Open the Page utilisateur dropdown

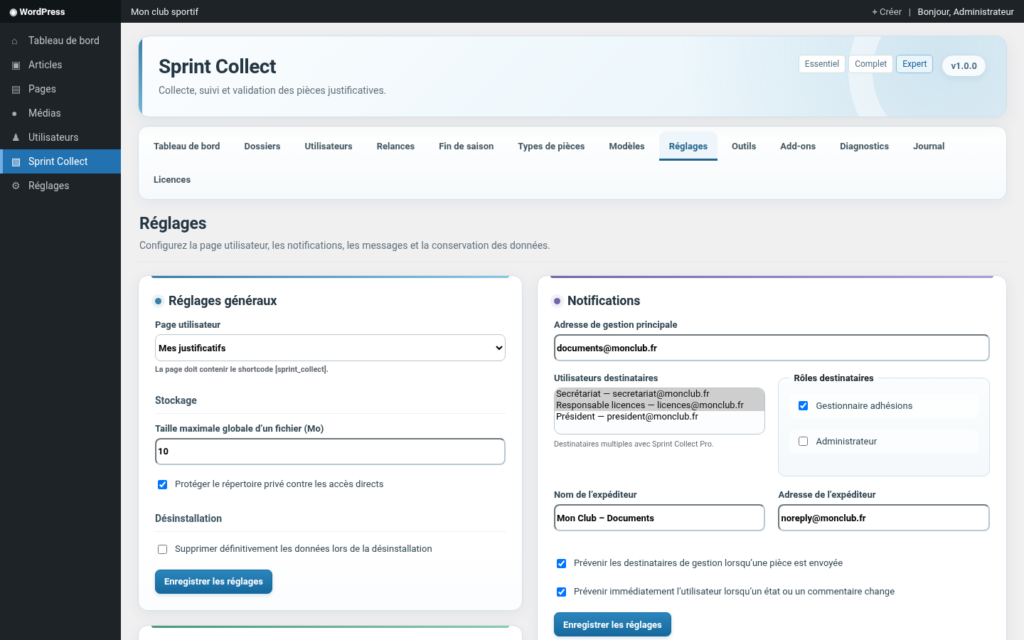coord(330,348)
